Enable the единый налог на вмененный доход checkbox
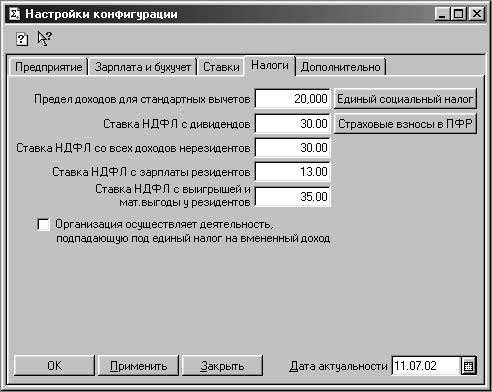The width and height of the screenshot is (492, 392). (x=44, y=224)
